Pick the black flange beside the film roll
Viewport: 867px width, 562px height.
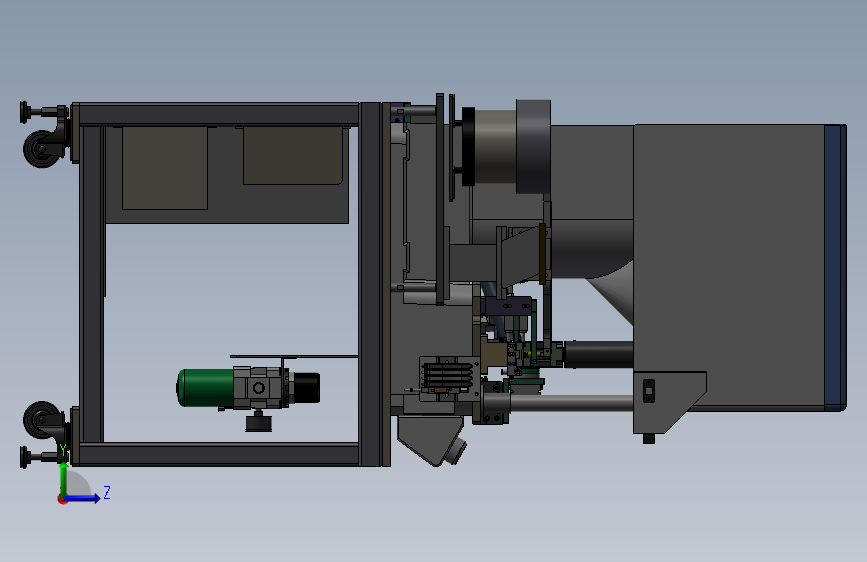tap(468, 147)
